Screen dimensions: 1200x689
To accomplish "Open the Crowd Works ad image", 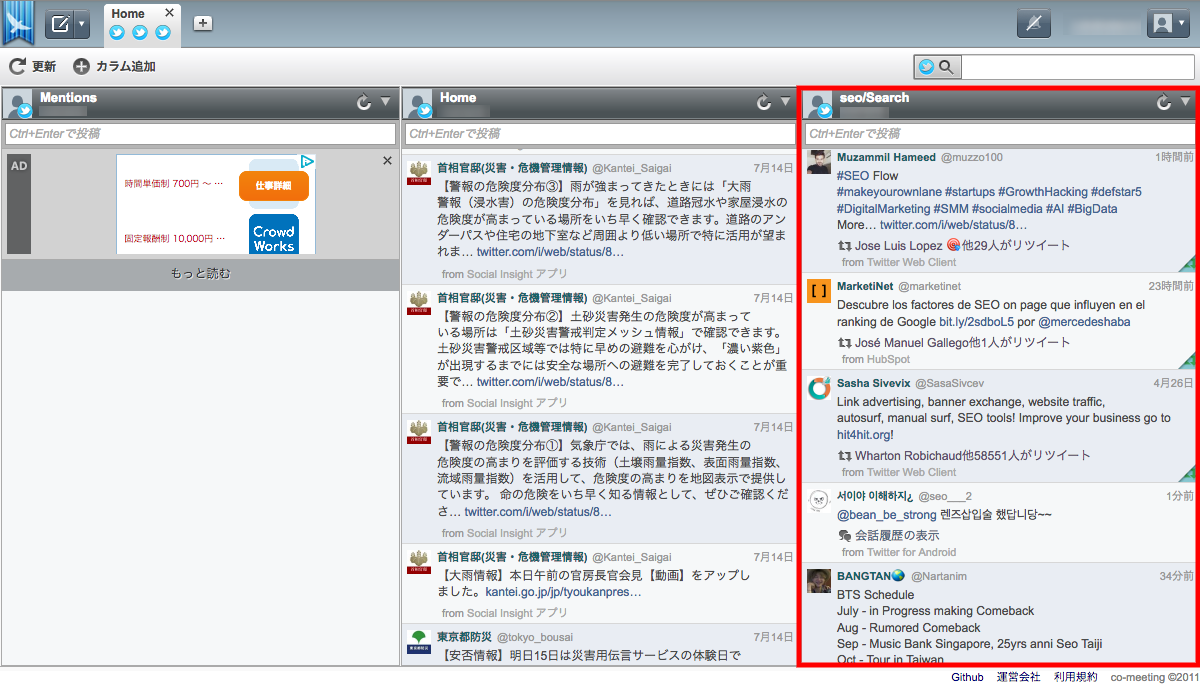I will click(274, 234).
